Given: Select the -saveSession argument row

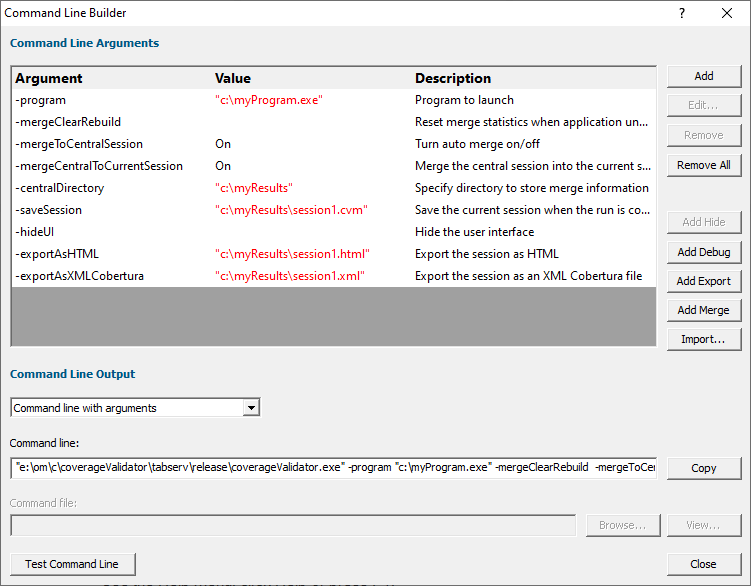Looking at the screenshot, I should pos(333,210).
